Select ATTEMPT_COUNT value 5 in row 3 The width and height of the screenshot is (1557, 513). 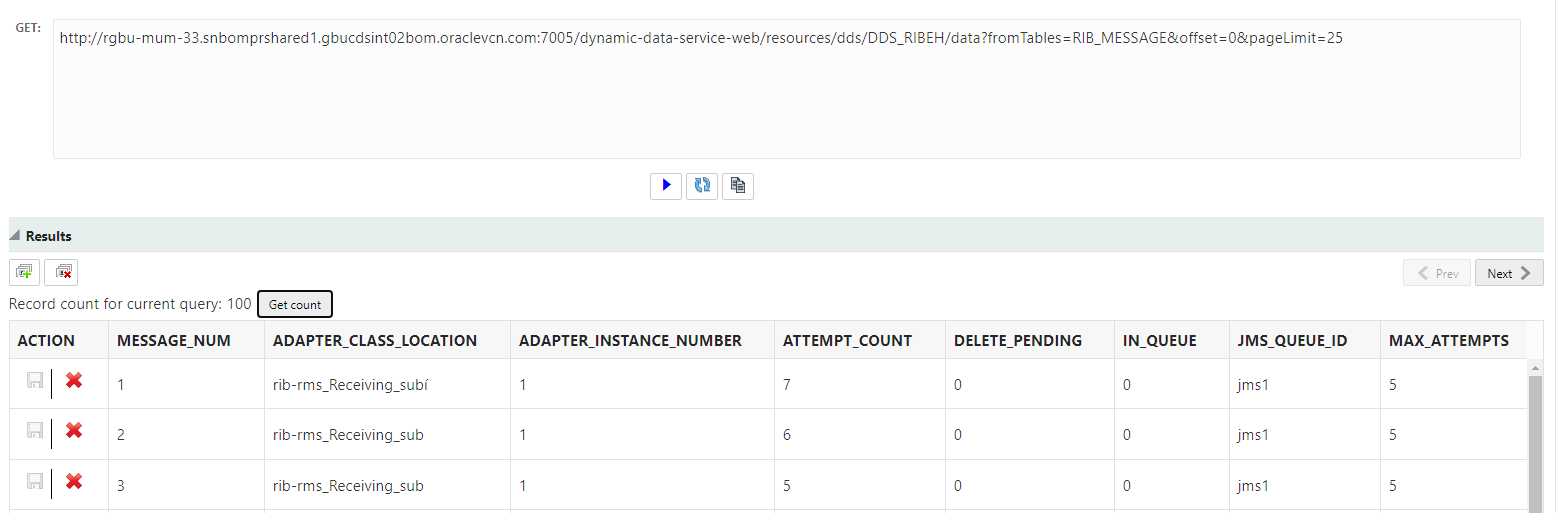click(x=860, y=485)
